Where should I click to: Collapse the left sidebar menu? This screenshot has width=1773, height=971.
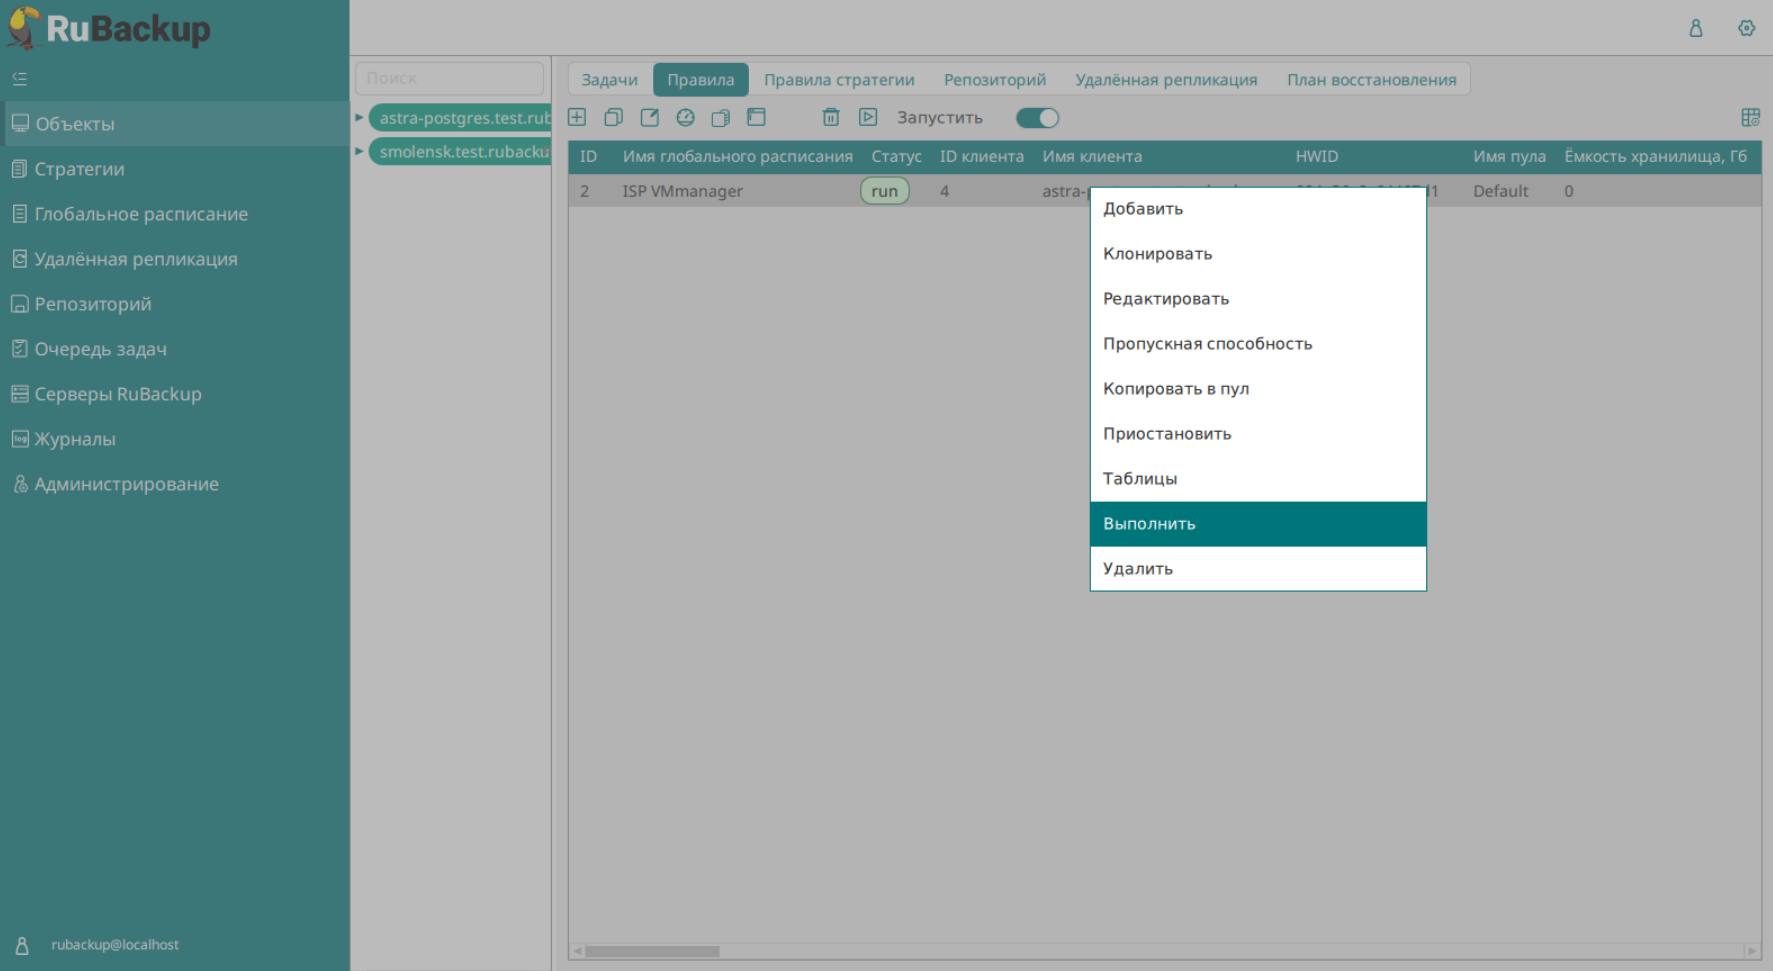pos(20,79)
